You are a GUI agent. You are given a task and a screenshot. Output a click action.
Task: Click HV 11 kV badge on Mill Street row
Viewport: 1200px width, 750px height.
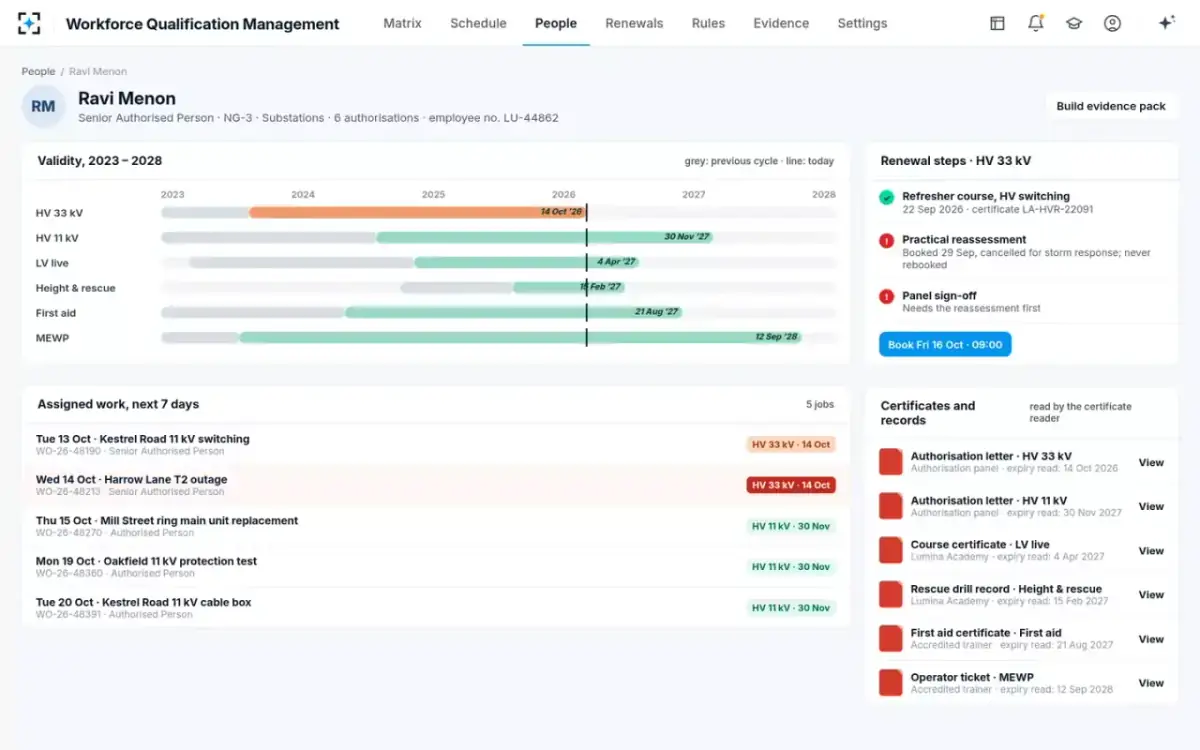coord(791,526)
